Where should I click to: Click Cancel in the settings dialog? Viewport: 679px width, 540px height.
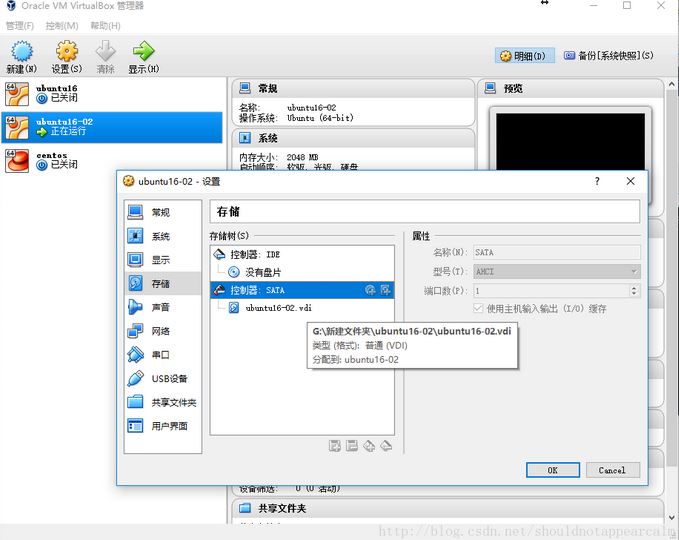612,470
